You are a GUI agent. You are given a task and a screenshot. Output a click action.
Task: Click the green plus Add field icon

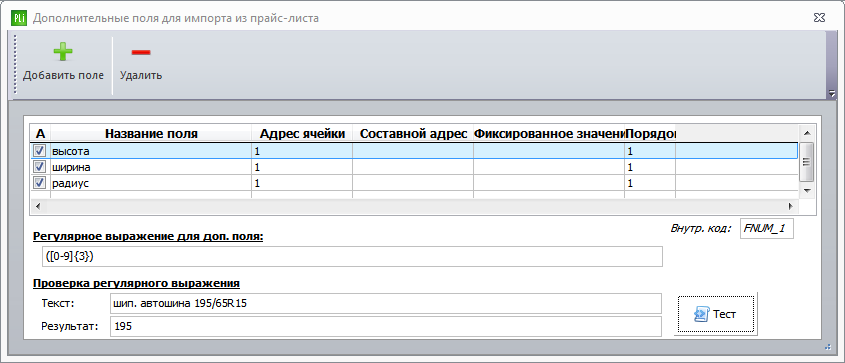(x=63, y=52)
